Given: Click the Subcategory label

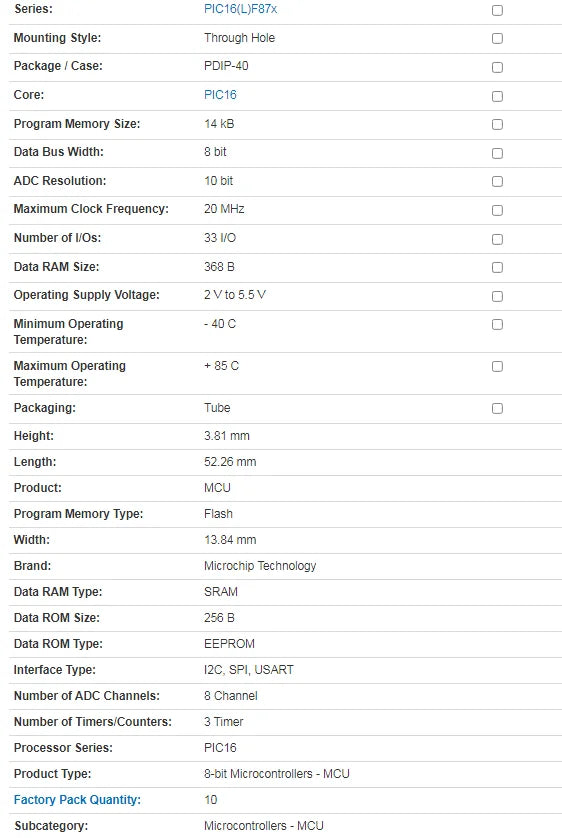Looking at the screenshot, I should [51, 826].
